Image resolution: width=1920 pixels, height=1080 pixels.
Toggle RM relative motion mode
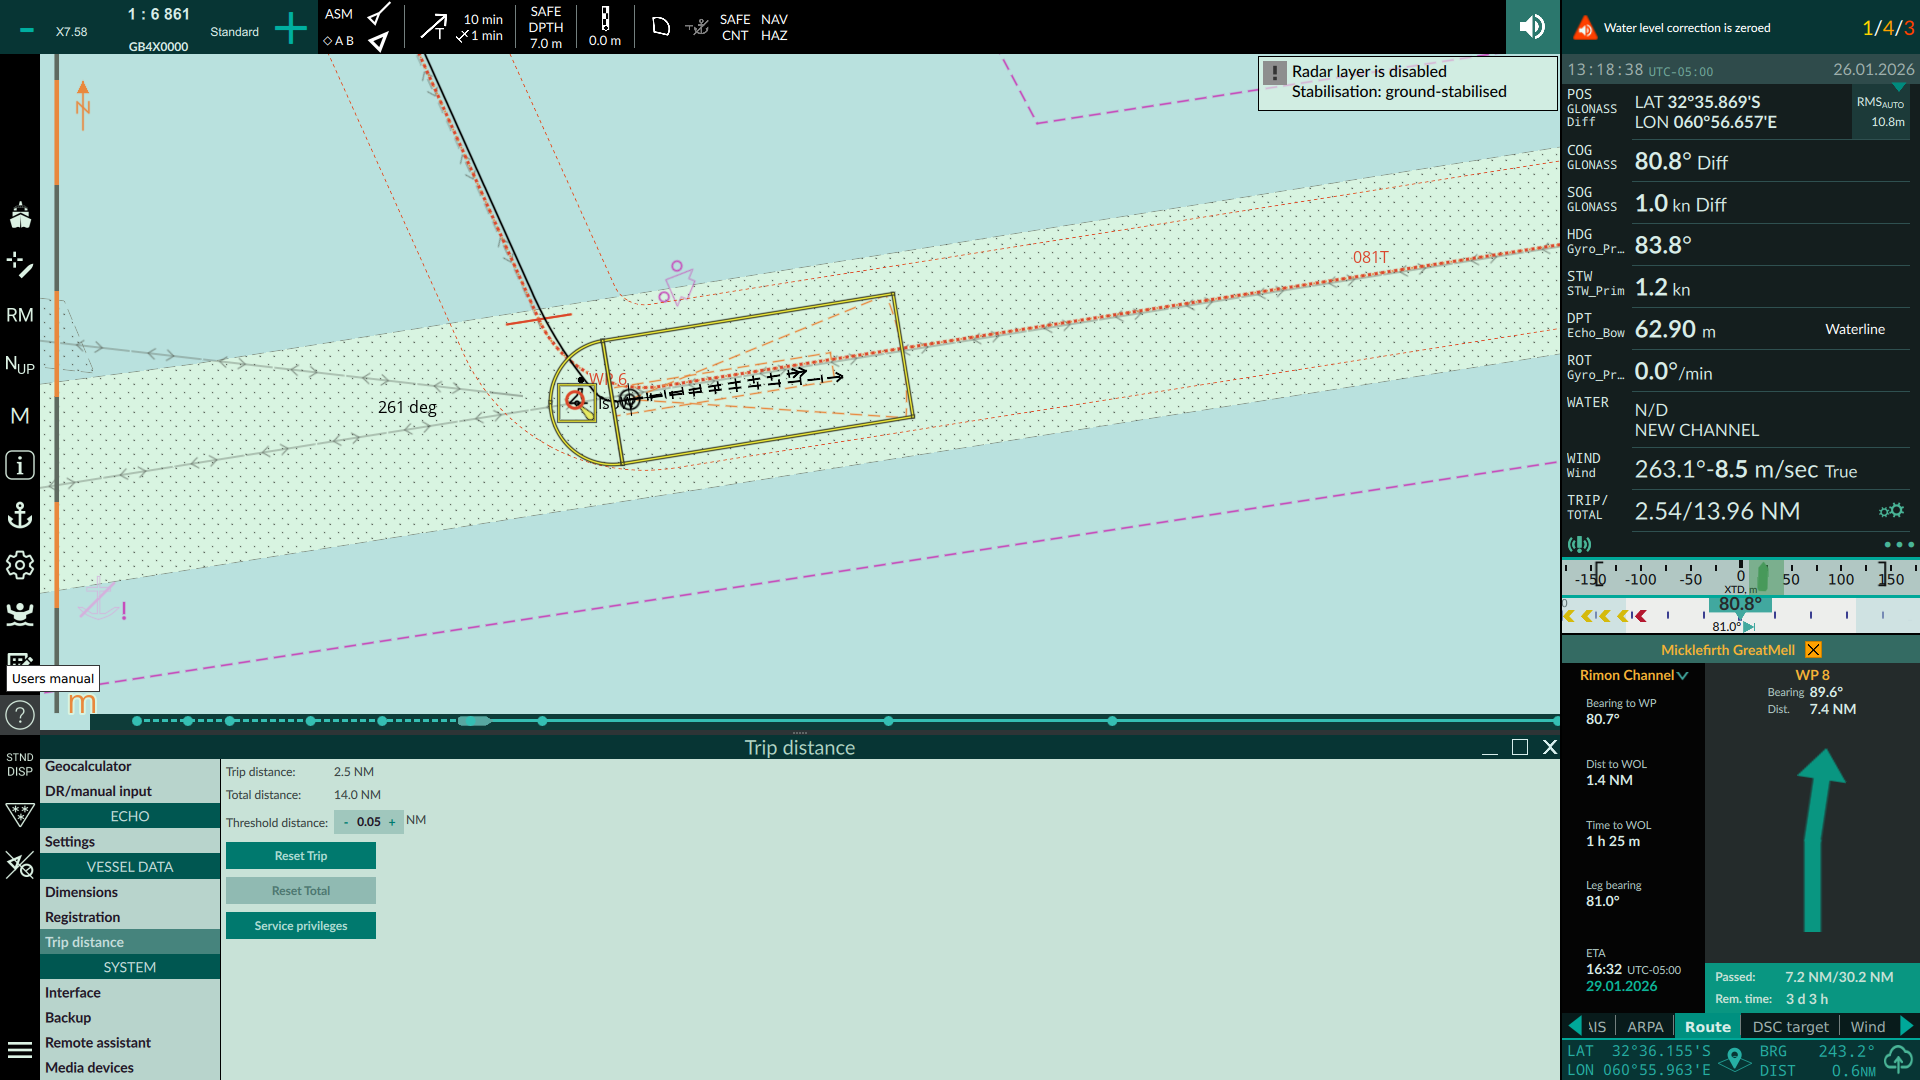[x=20, y=315]
